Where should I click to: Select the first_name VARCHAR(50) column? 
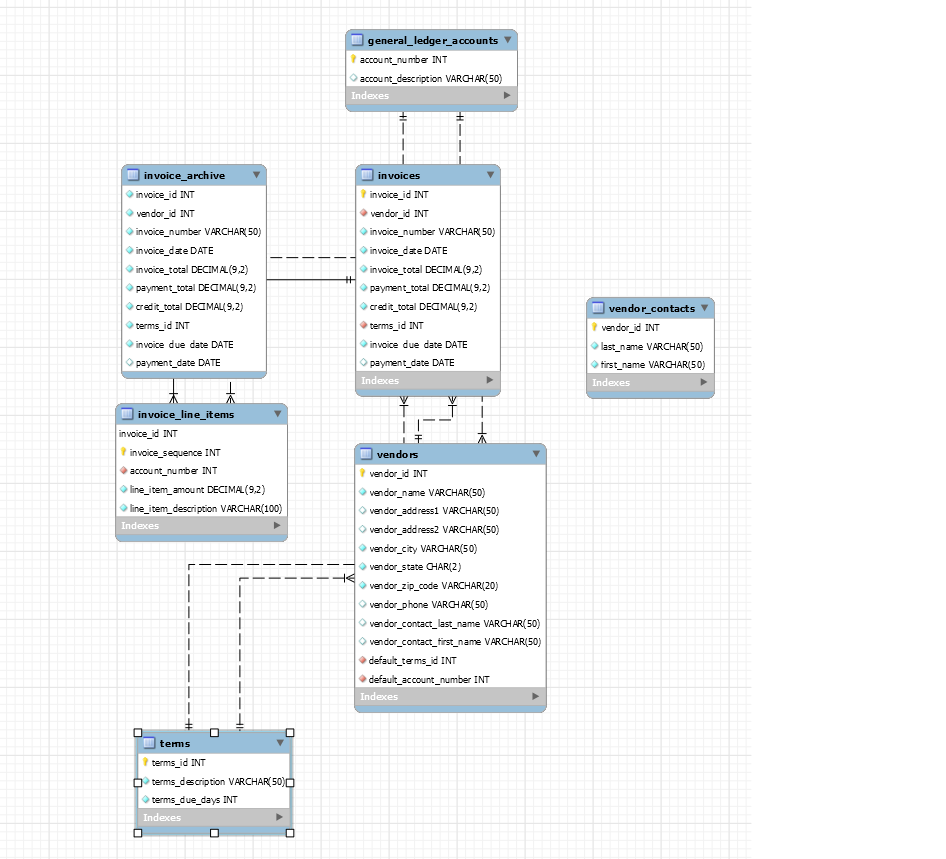pos(650,364)
